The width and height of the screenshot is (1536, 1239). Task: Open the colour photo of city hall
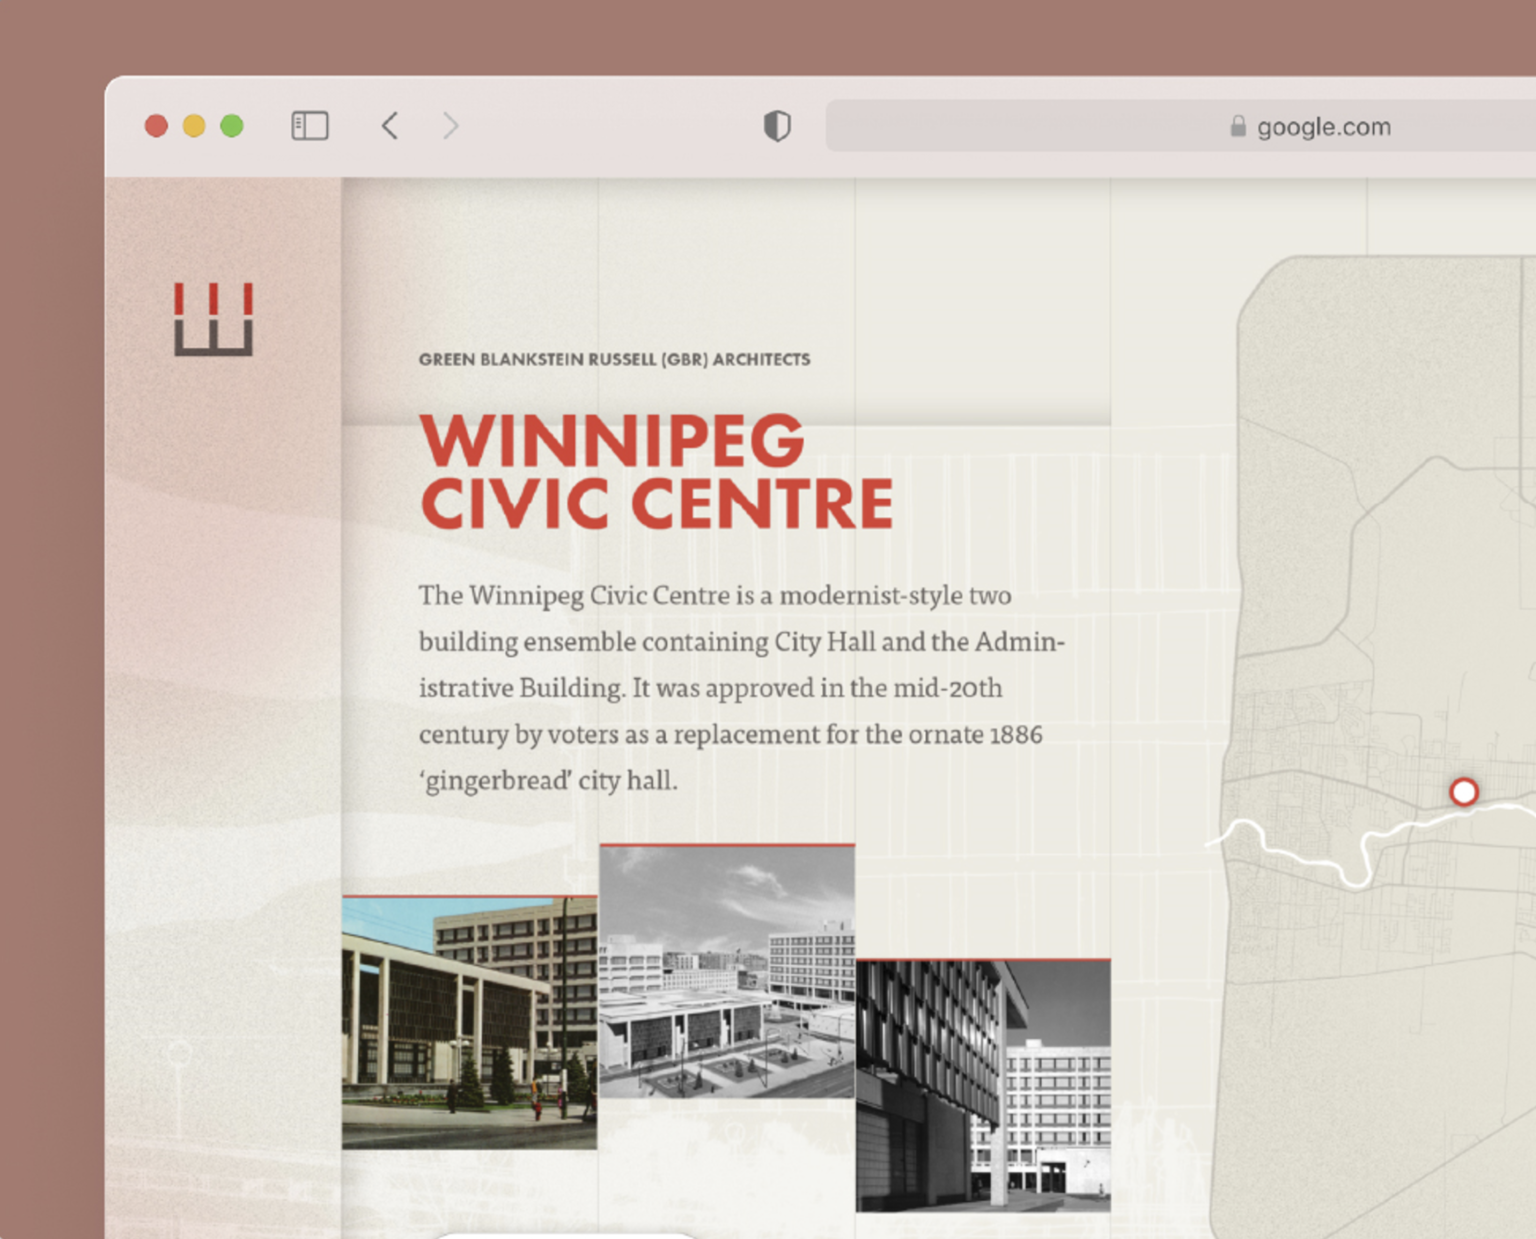(470, 1022)
